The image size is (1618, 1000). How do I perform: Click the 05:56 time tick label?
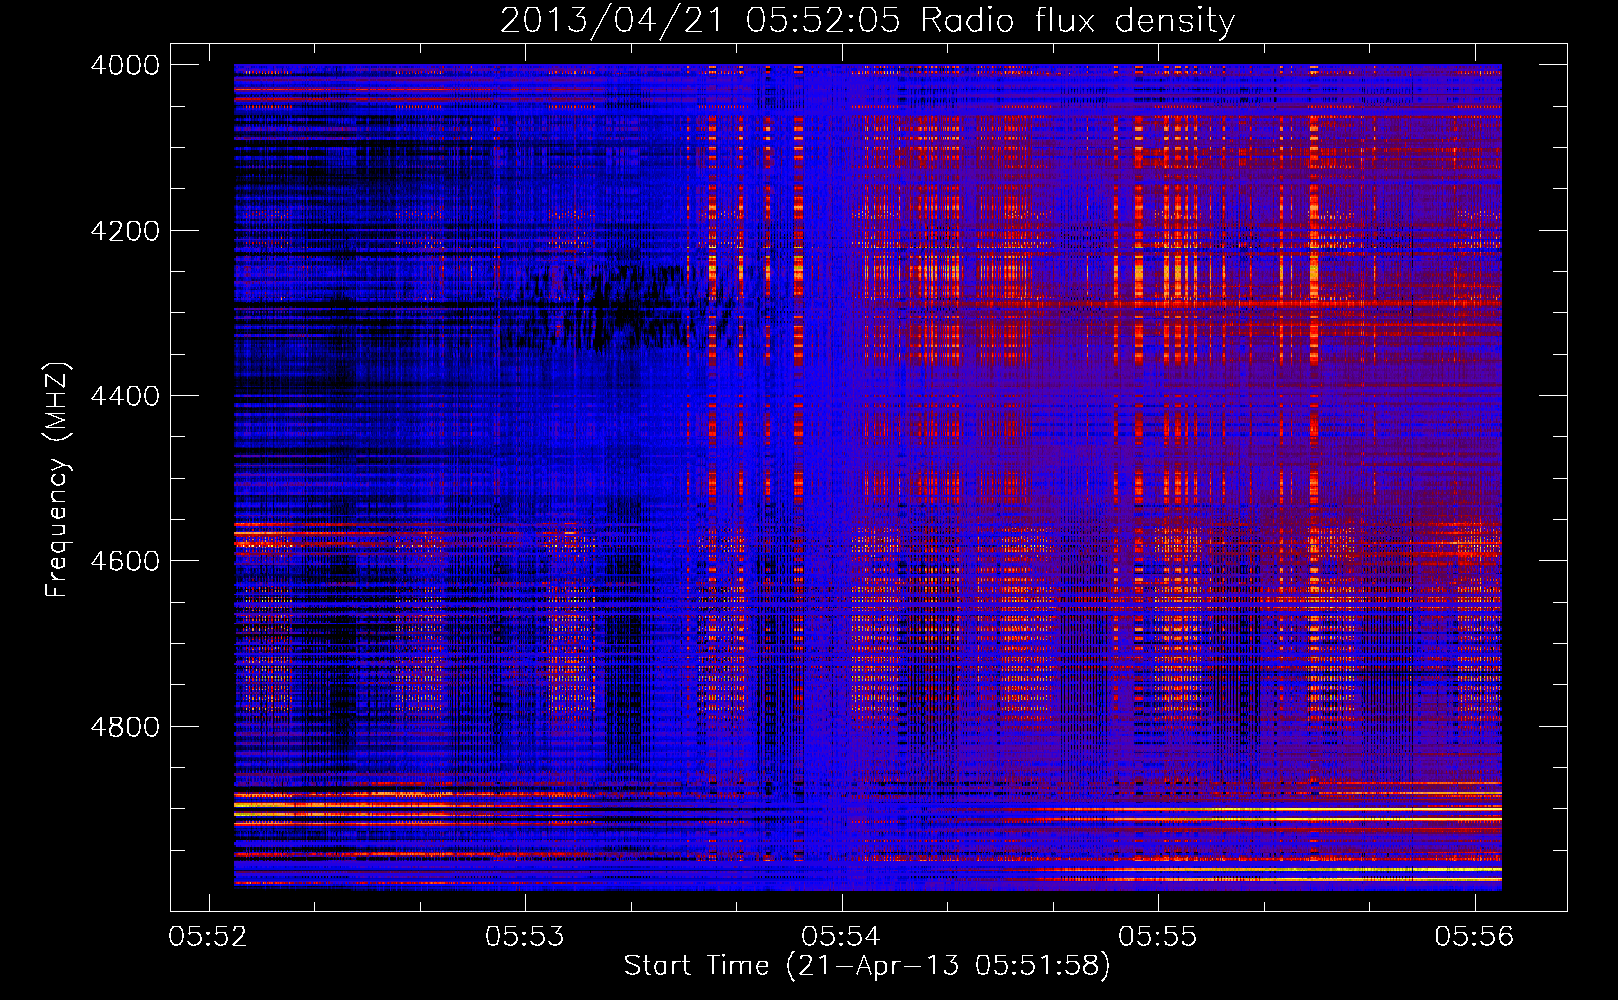(1474, 937)
